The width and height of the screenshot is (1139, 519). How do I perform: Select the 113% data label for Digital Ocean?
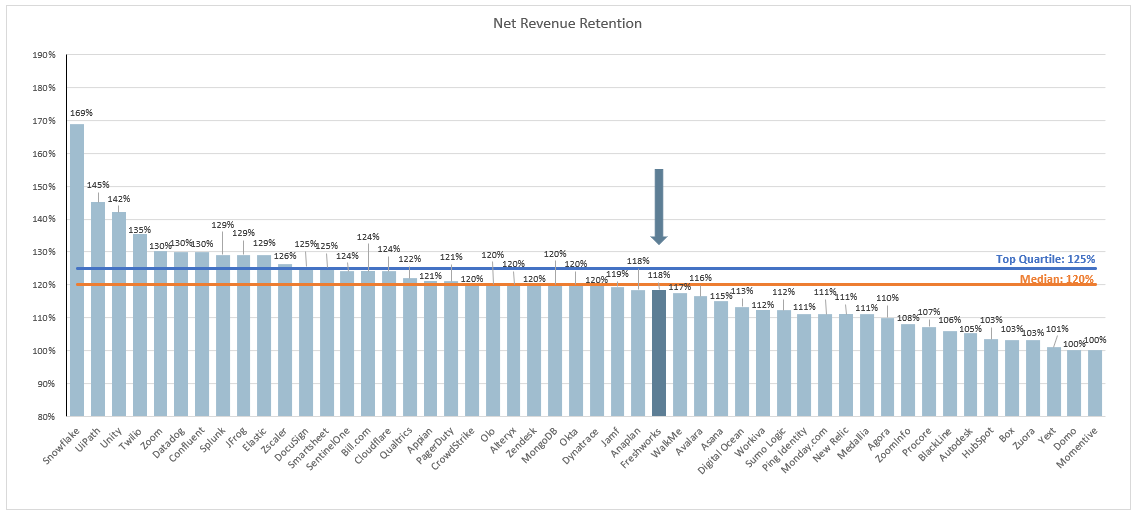[742, 291]
